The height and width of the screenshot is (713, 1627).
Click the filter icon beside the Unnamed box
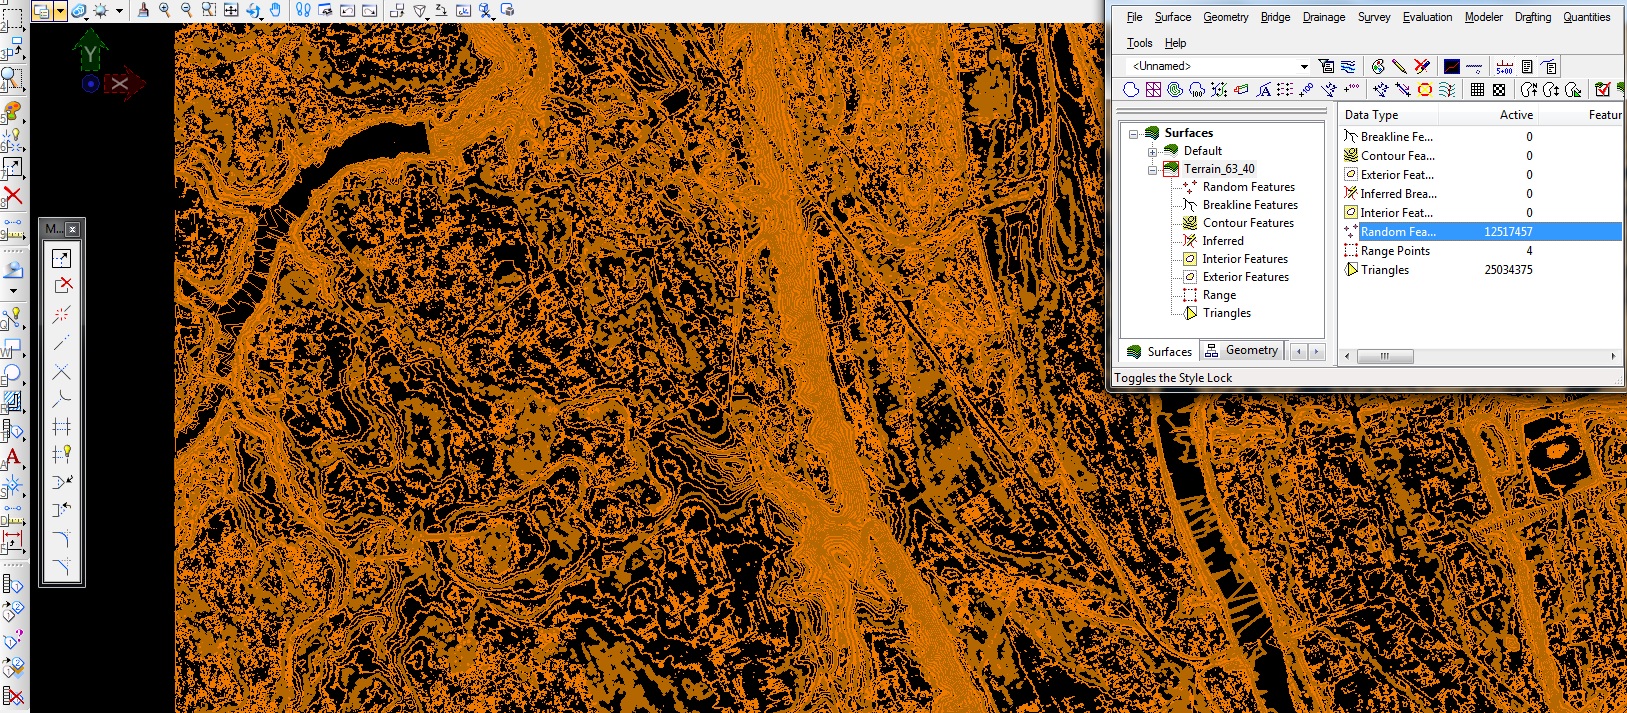pos(1326,66)
